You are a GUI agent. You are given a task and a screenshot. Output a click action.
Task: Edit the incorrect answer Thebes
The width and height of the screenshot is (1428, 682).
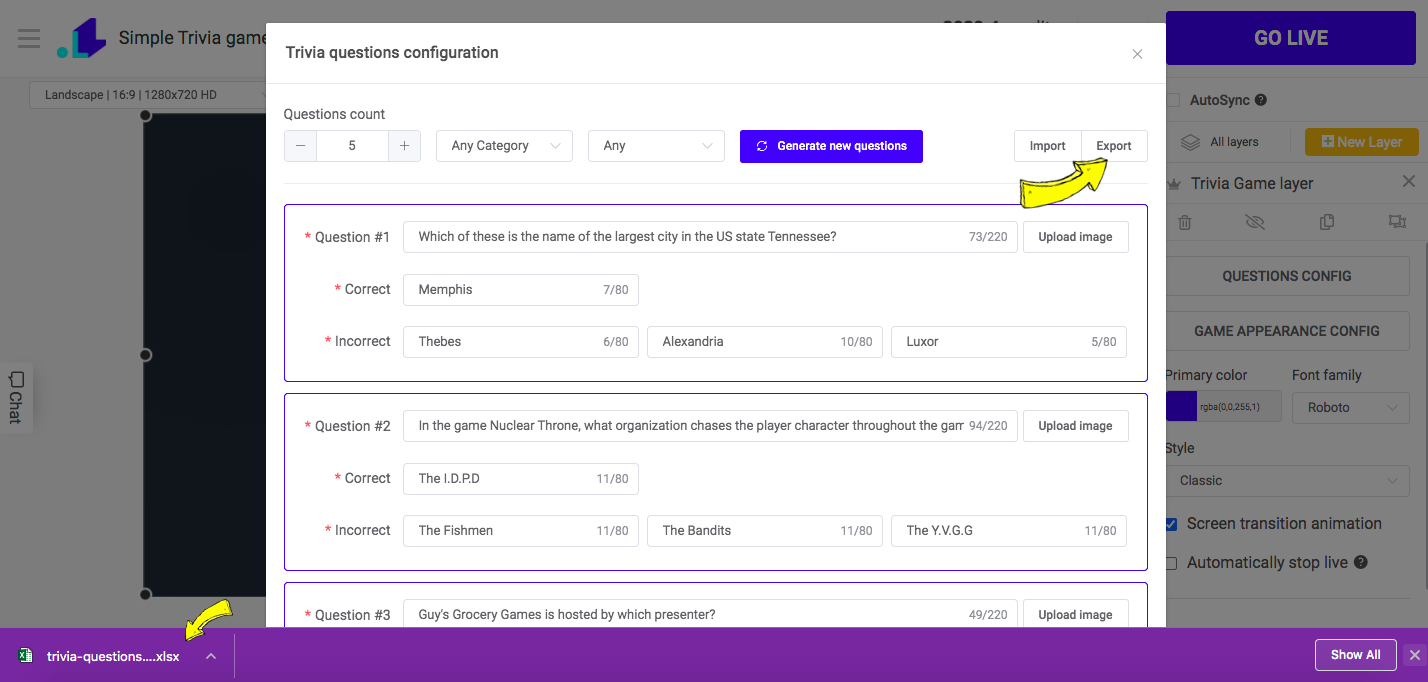521,342
